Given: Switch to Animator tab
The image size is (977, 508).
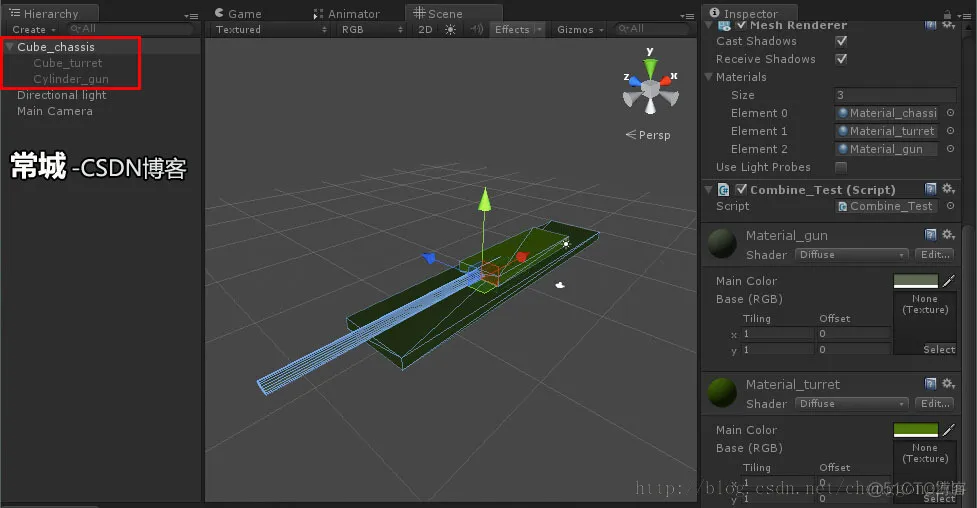Looking at the screenshot, I should (x=346, y=14).
